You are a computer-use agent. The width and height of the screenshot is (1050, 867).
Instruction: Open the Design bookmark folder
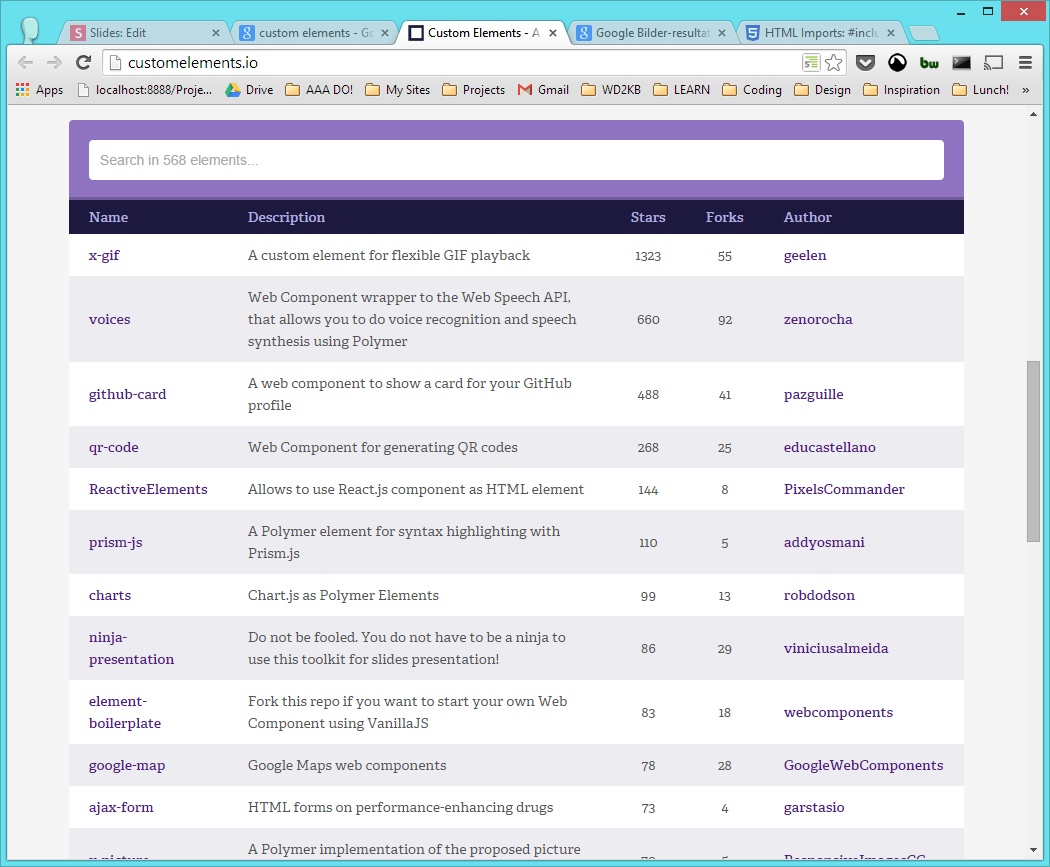(822, 90)
